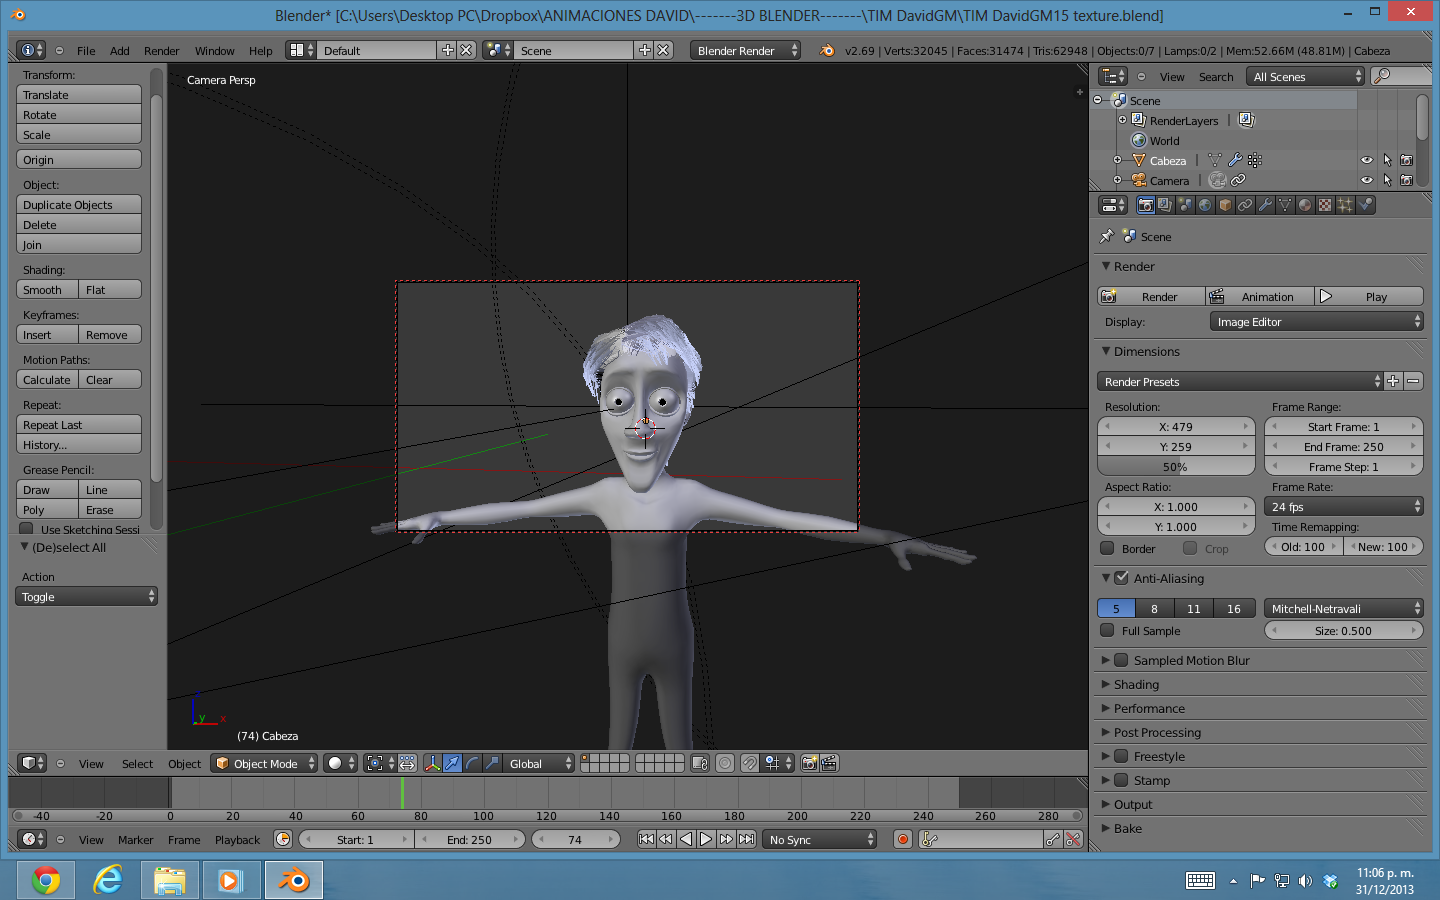Viewport: 1440px width, 900px height.
Task: Open the Object Data properties tab triangle icon
Action: [x=1286, y=205]
